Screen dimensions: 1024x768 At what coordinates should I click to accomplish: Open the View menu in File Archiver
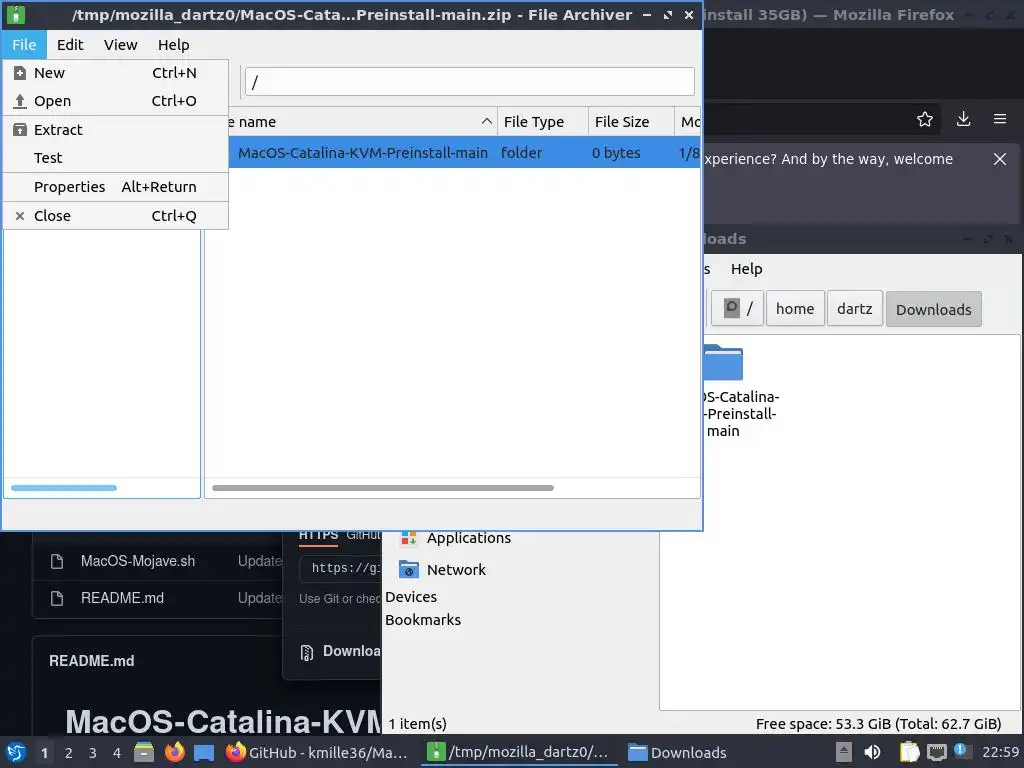click(120, 45)
